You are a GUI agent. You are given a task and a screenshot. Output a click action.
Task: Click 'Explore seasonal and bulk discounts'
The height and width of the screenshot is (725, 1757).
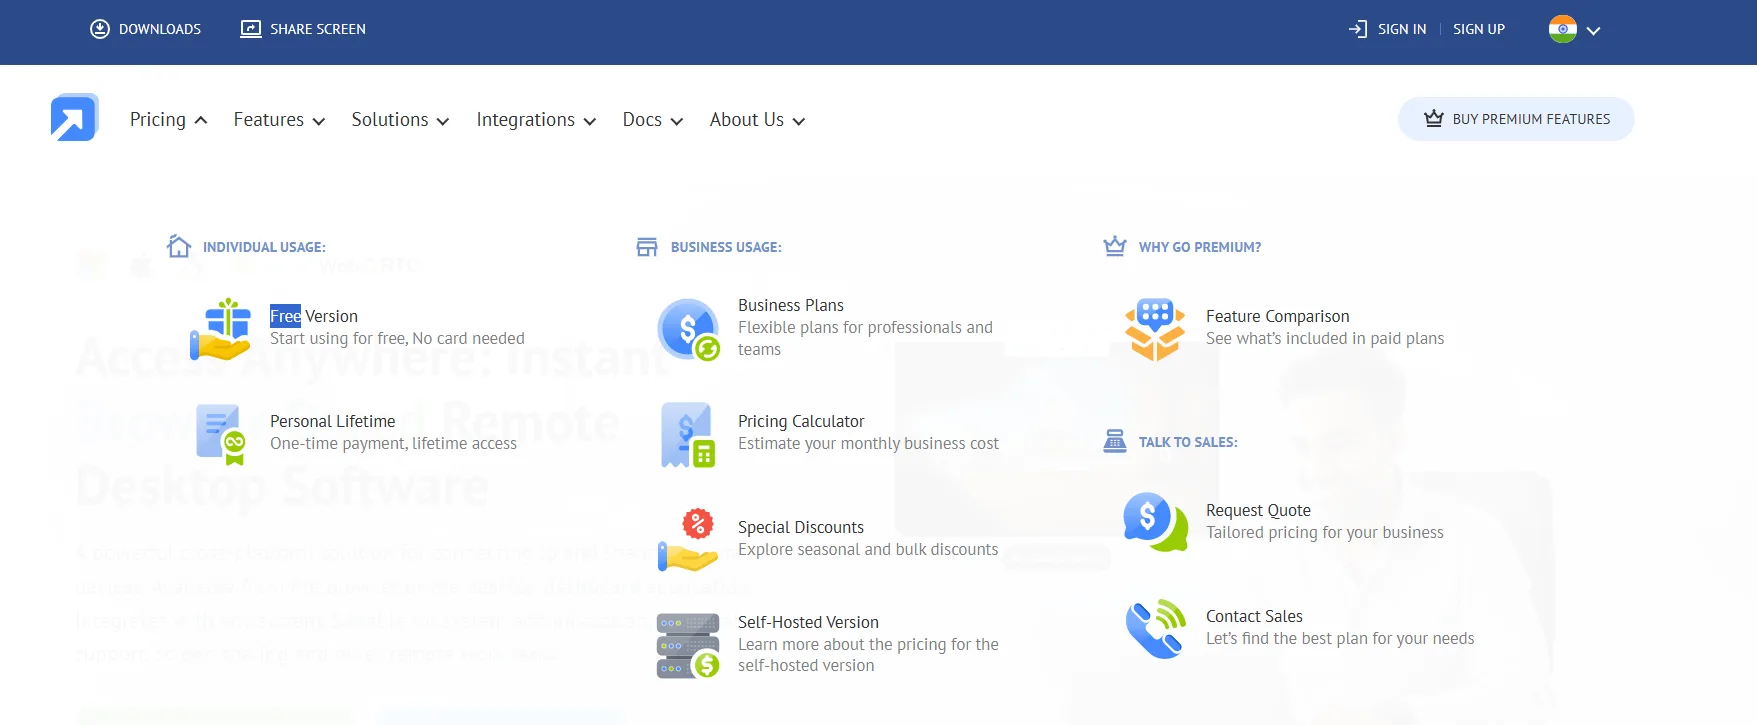[x=868, y=549]
